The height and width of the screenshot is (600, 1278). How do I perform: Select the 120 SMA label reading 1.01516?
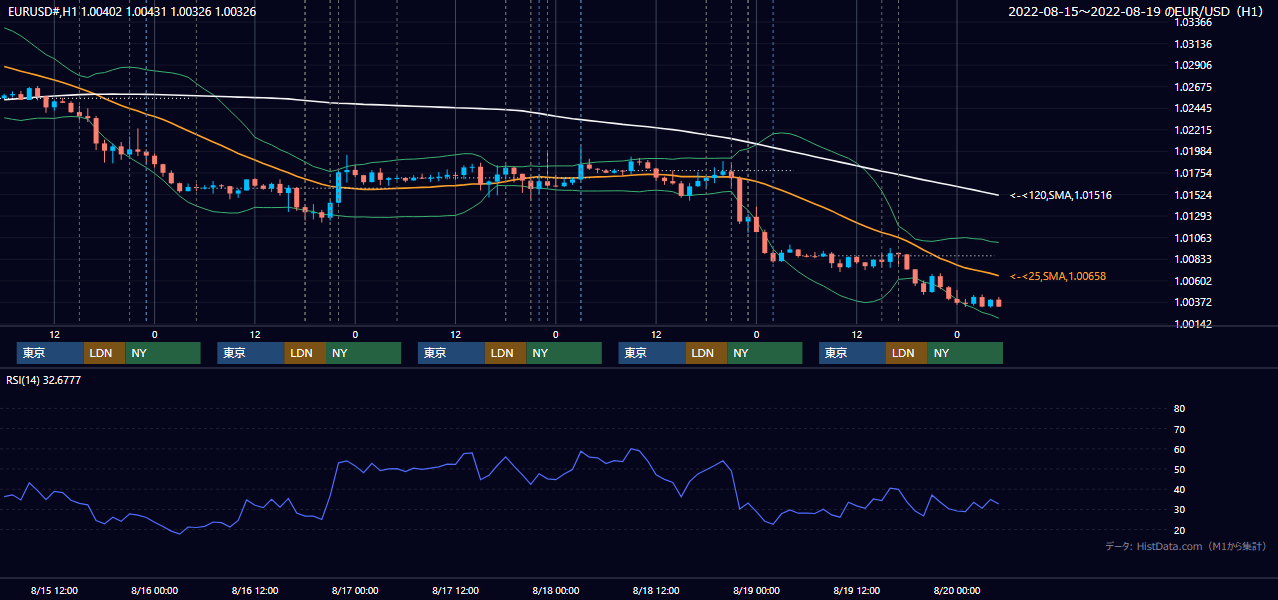click(x=1061, y=195)
